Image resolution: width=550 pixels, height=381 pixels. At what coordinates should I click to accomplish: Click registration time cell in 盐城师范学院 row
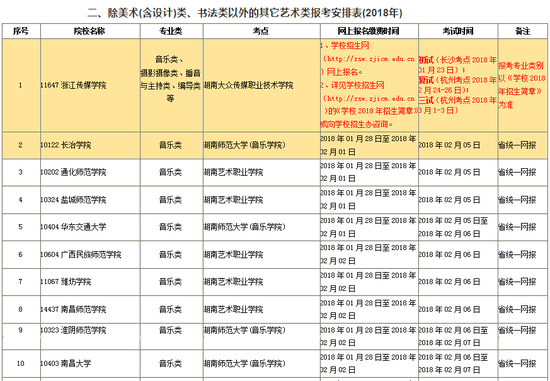tap(368, 200)
